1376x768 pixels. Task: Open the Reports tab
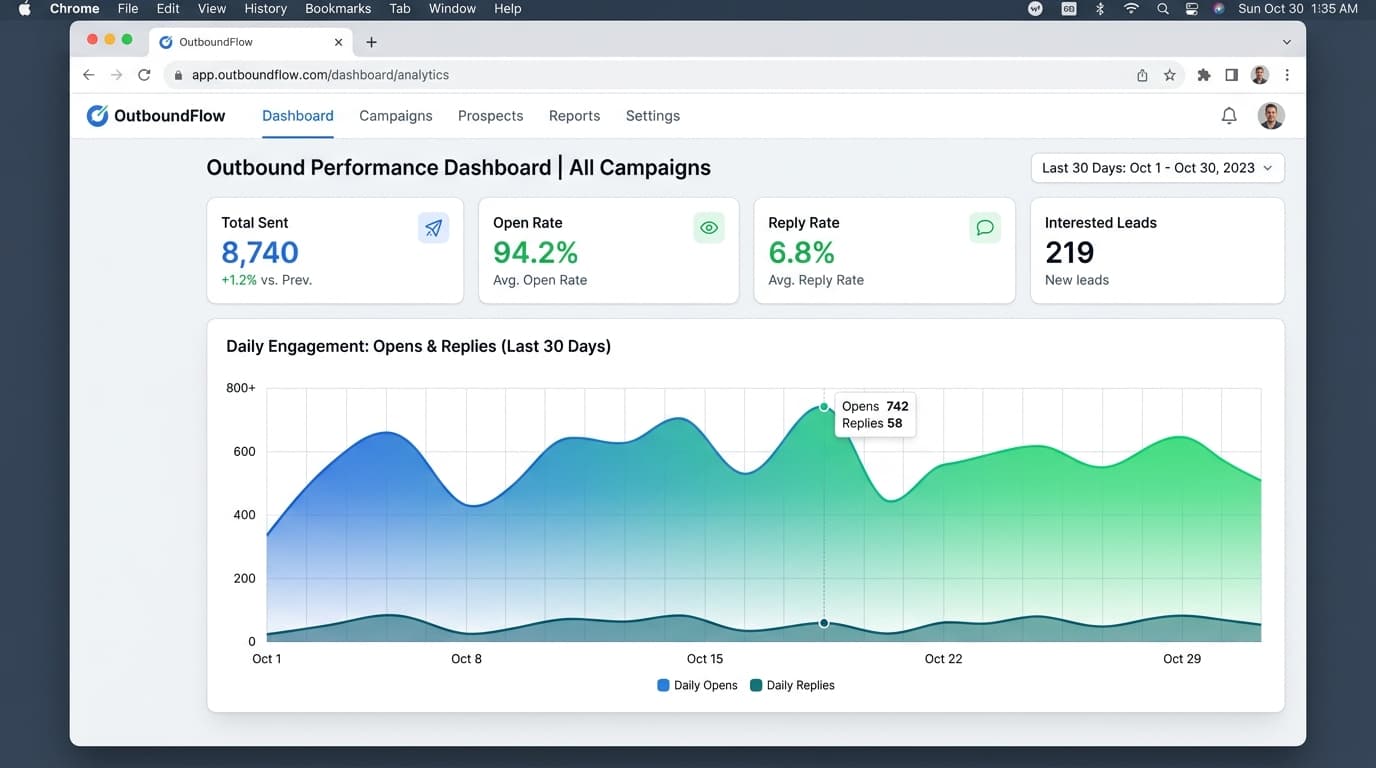575,116
